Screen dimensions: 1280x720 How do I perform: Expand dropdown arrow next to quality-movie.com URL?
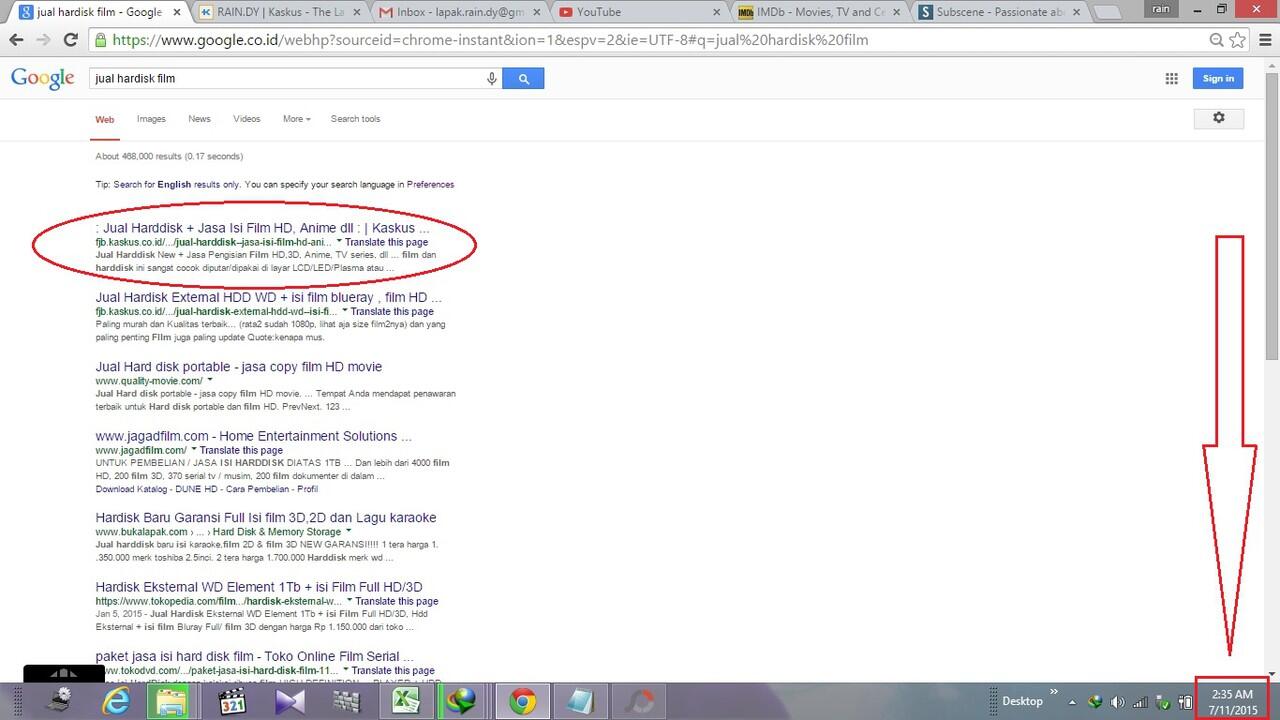(x=210, y=381)
